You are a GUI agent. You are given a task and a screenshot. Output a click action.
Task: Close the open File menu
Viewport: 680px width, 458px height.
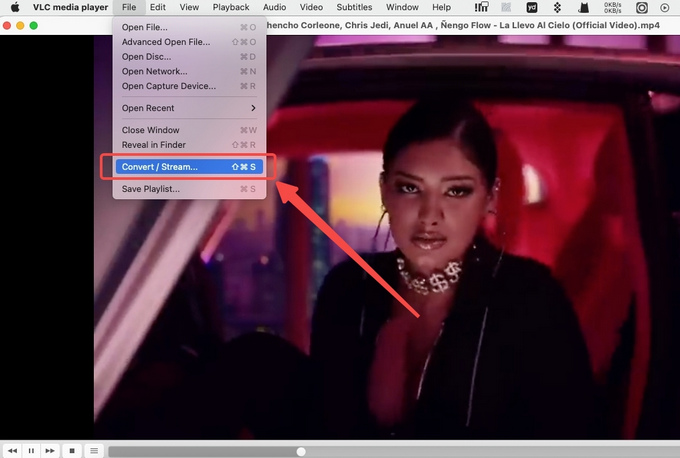pos(129,7)
